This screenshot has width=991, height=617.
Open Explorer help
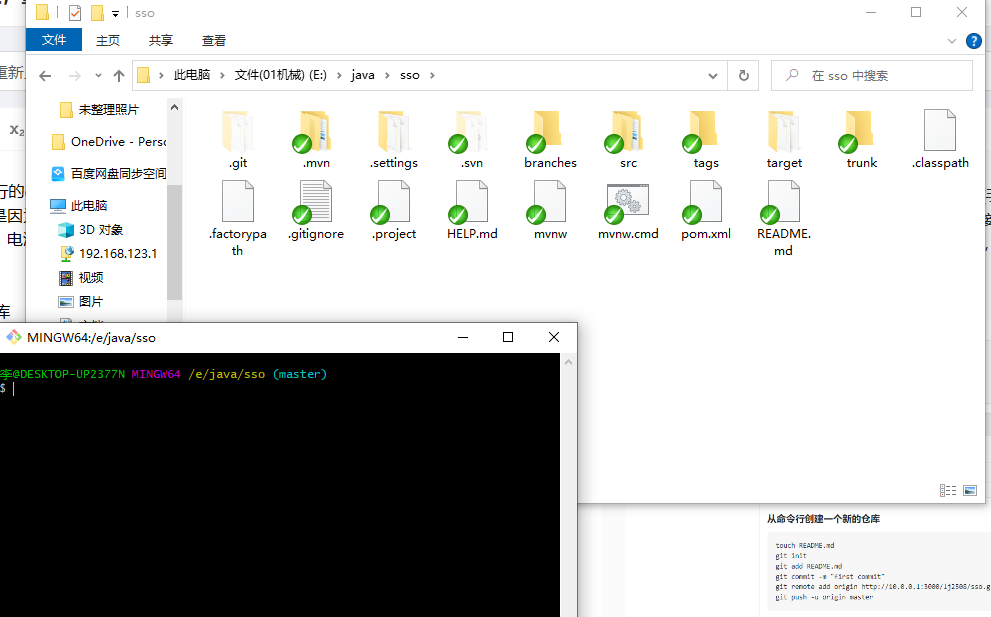pos(974,41)
